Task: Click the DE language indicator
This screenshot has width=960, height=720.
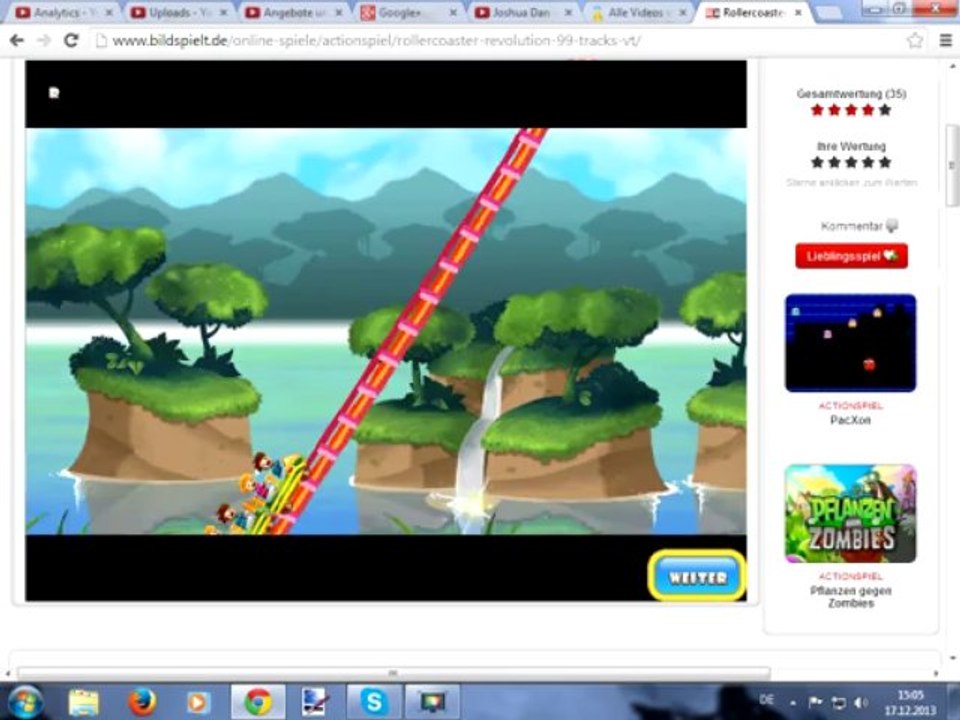Action: click(767, 699)
